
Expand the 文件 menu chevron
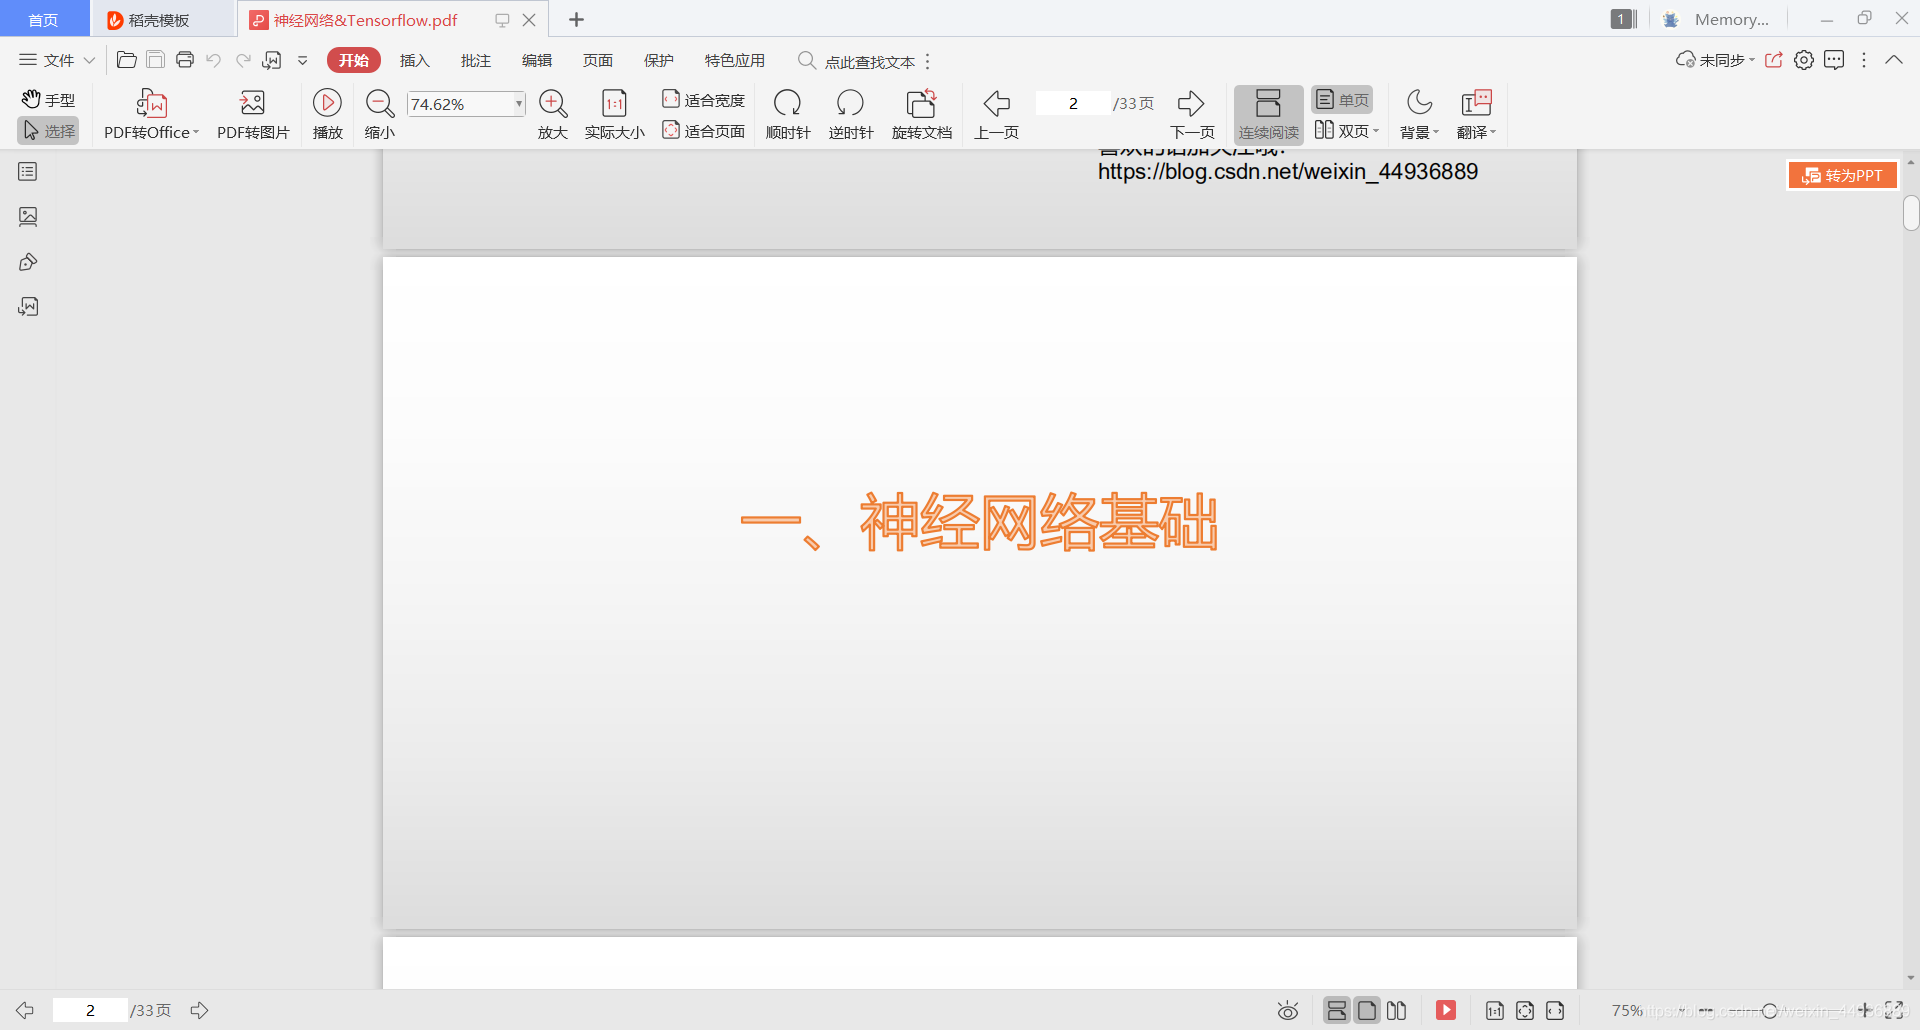[x=89, y=60]
